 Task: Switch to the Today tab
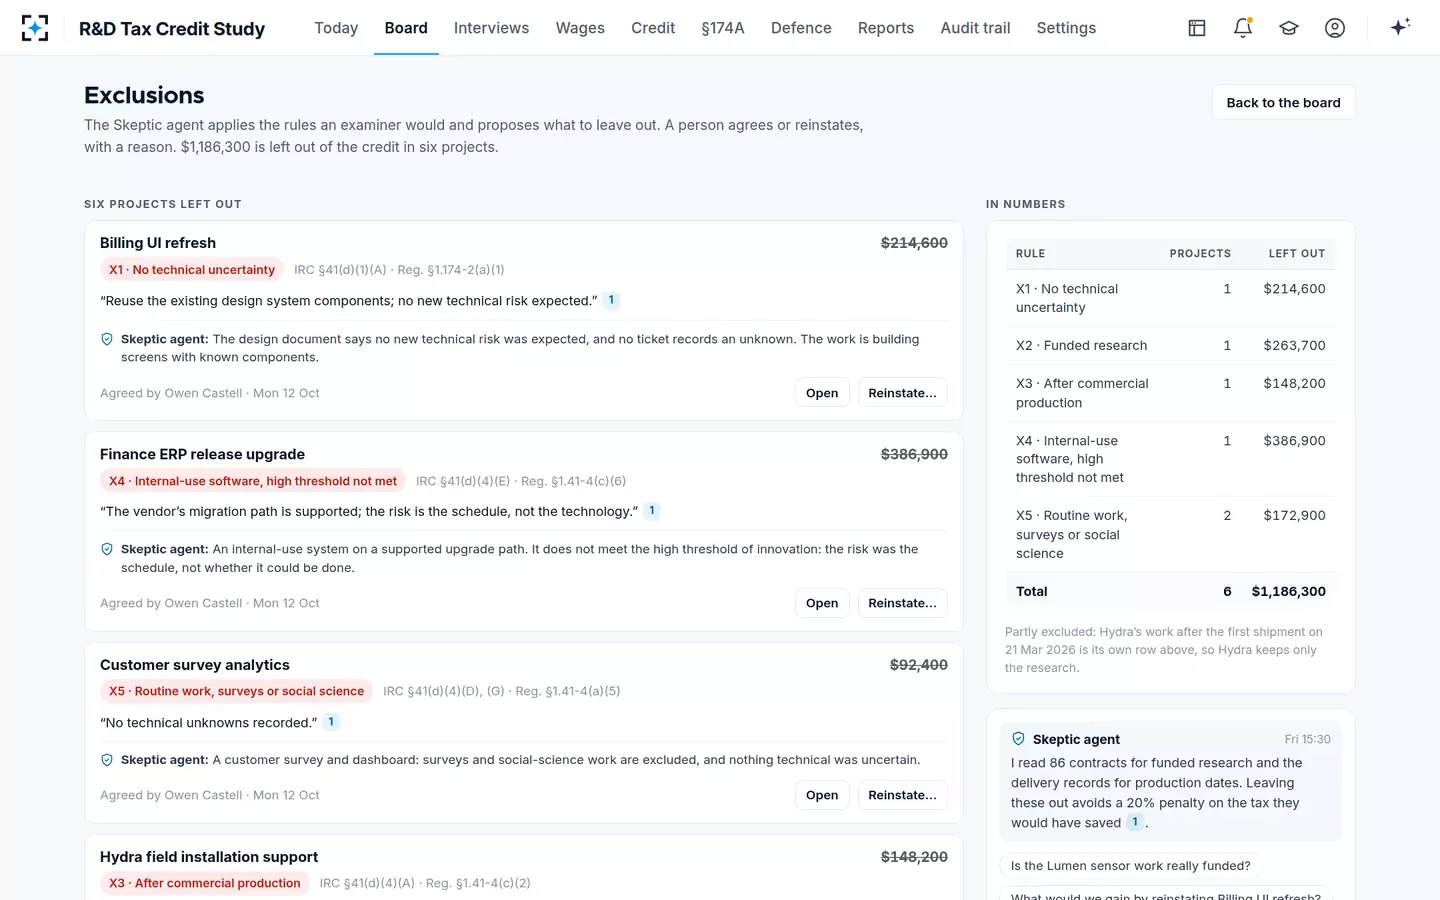(x=336, y=28)
